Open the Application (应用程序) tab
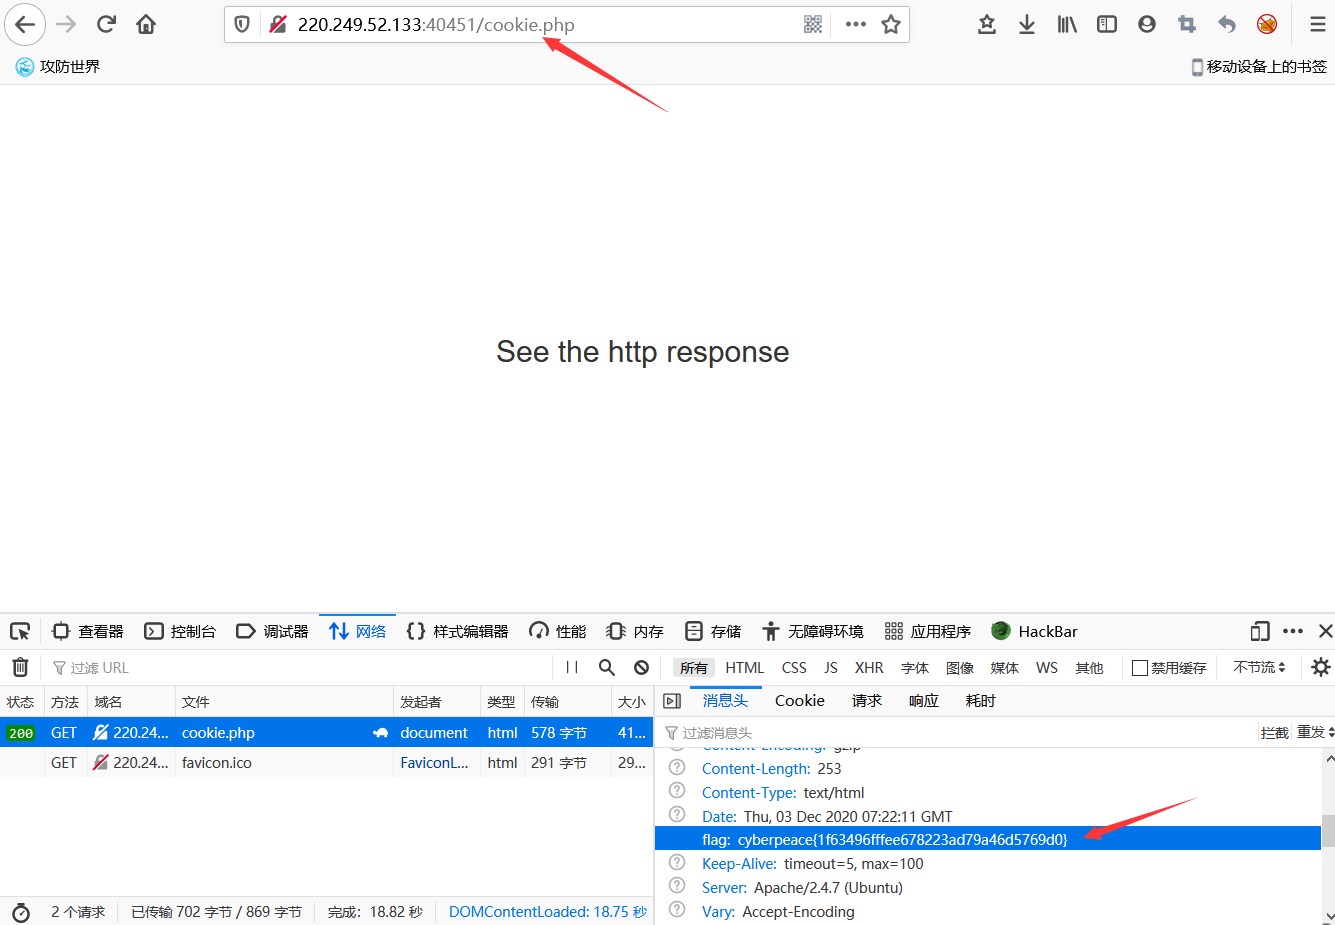Image resolution: width=1335 pixels, height=925 pixels. [x=928, y=631]
